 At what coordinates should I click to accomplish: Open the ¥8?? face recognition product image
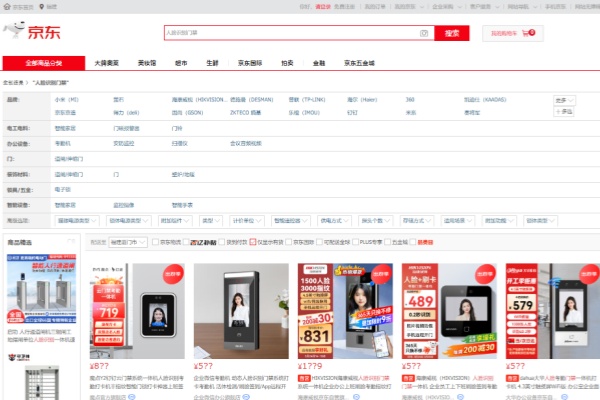coord(137,311)
